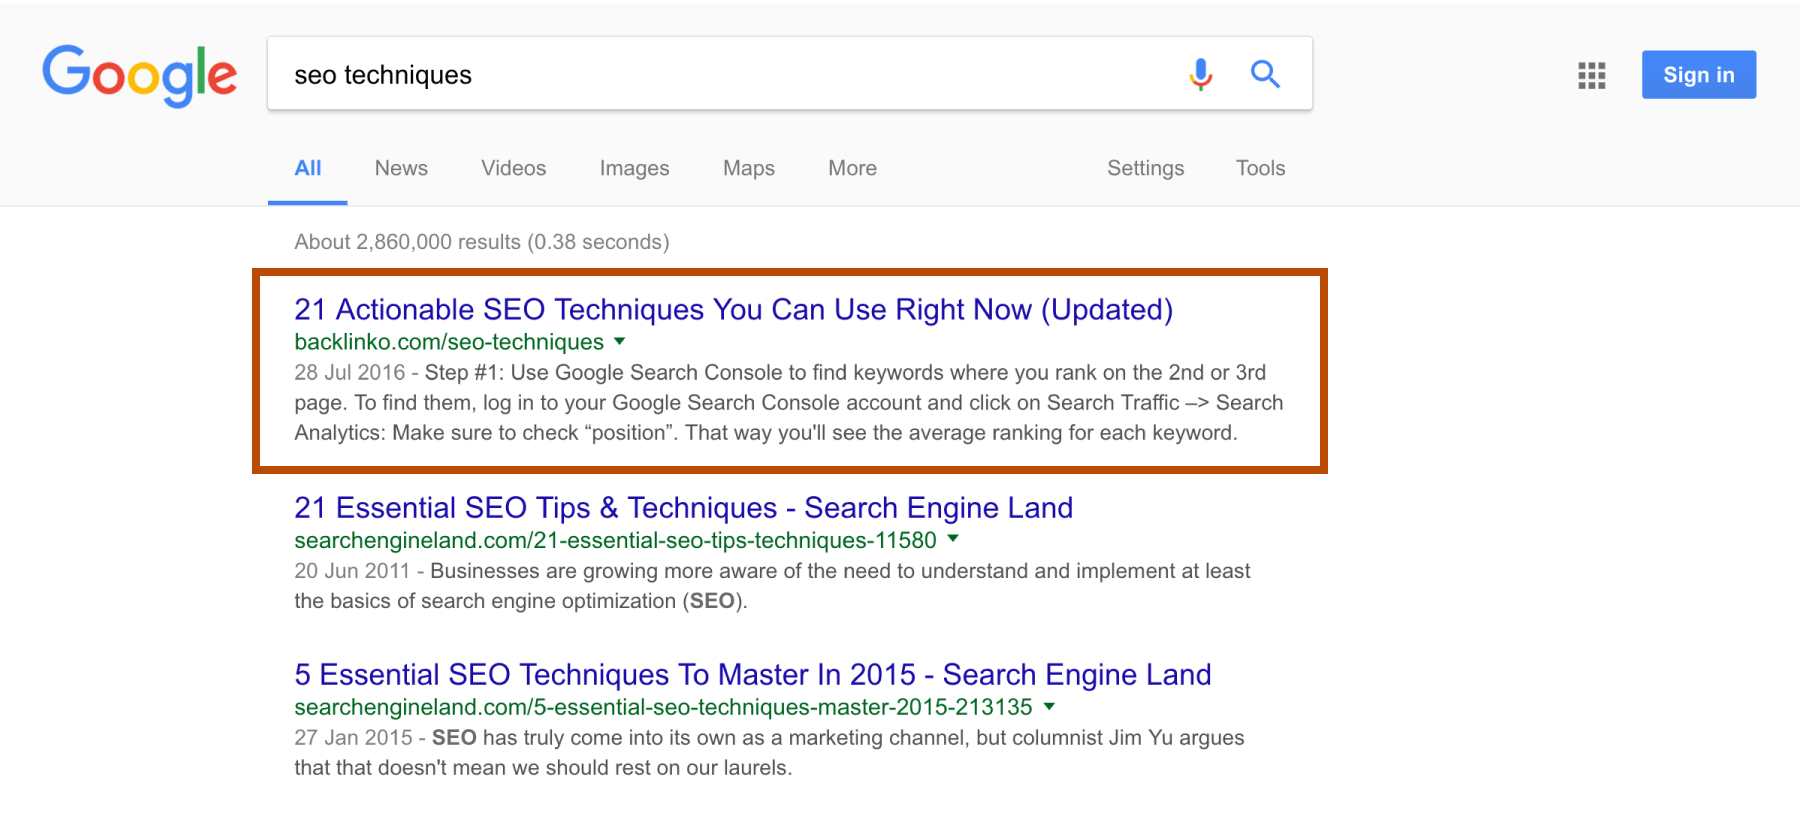
Task: Click the Google logo
Action: [x=140, y=75]
